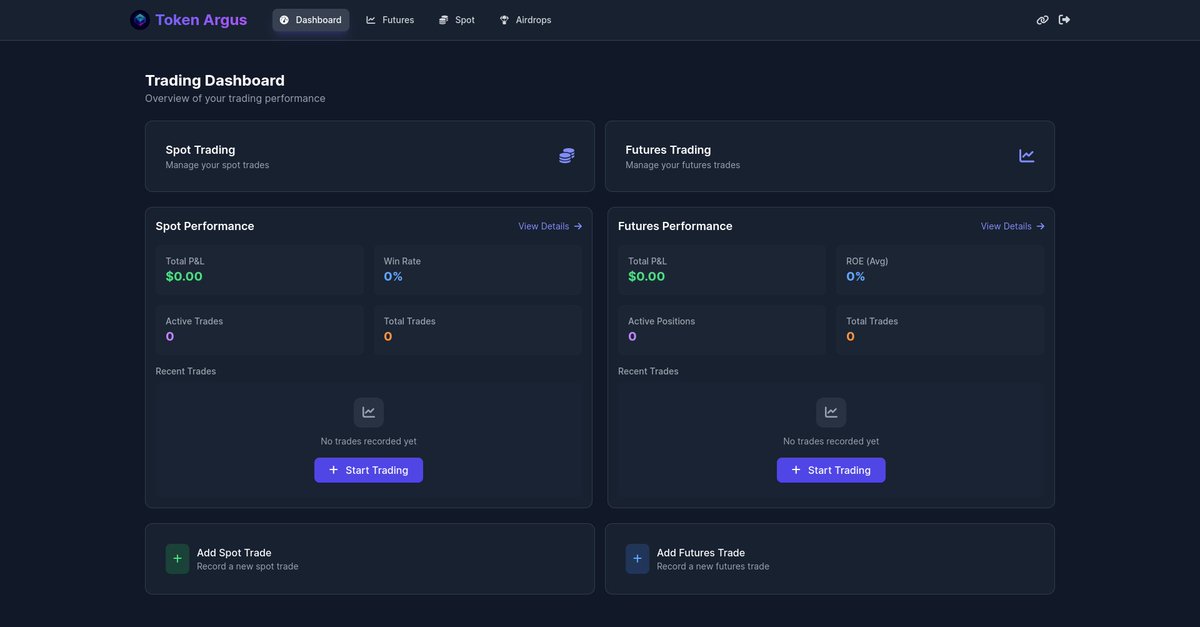The image size is (1200, 627).
Task: Open the Futures tab in navigation
Action: (x=390, y=20)
